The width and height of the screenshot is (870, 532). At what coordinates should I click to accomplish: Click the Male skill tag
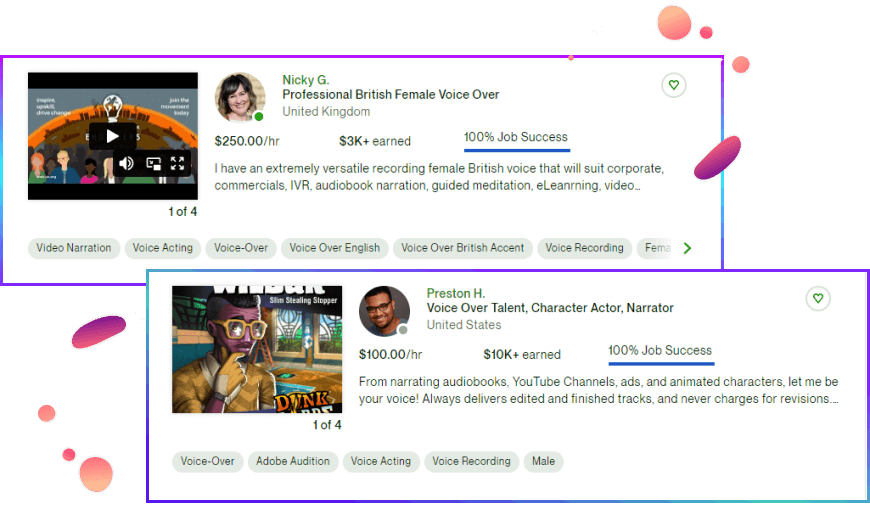(x=543, y=461)
